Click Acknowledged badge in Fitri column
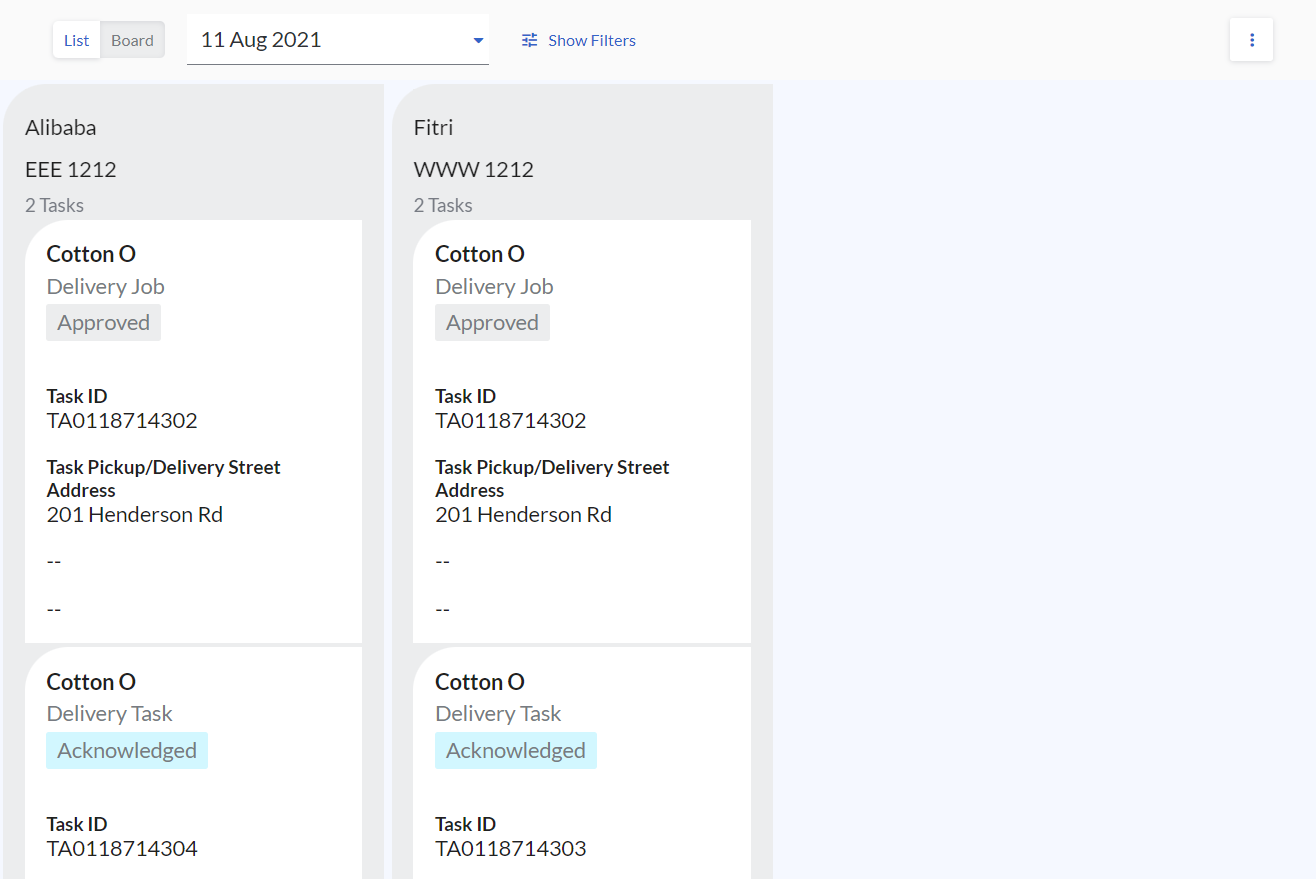1316x879 pixels. click(x=516, y=751)
